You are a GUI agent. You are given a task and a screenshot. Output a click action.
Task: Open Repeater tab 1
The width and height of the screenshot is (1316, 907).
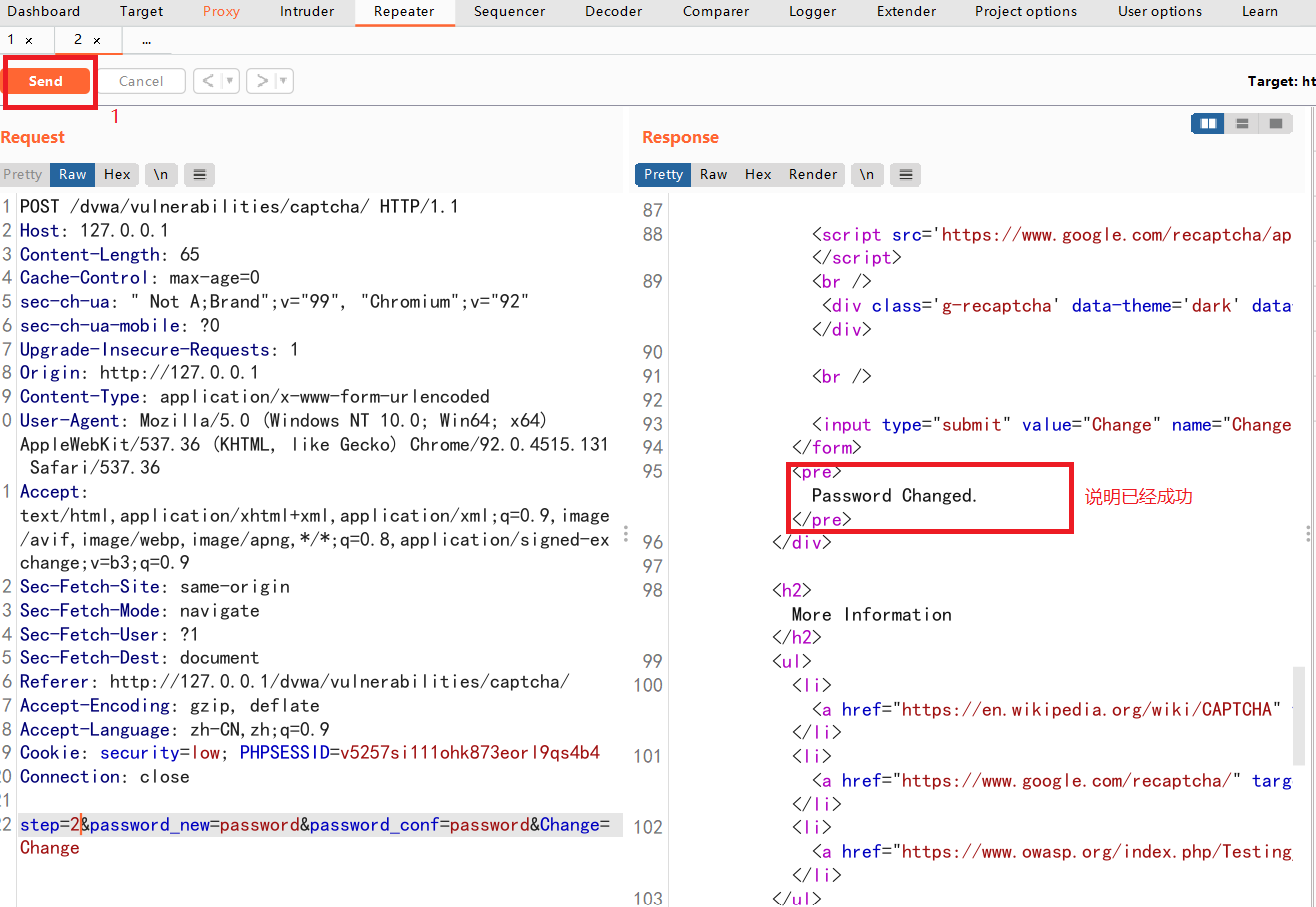(16, 39)
